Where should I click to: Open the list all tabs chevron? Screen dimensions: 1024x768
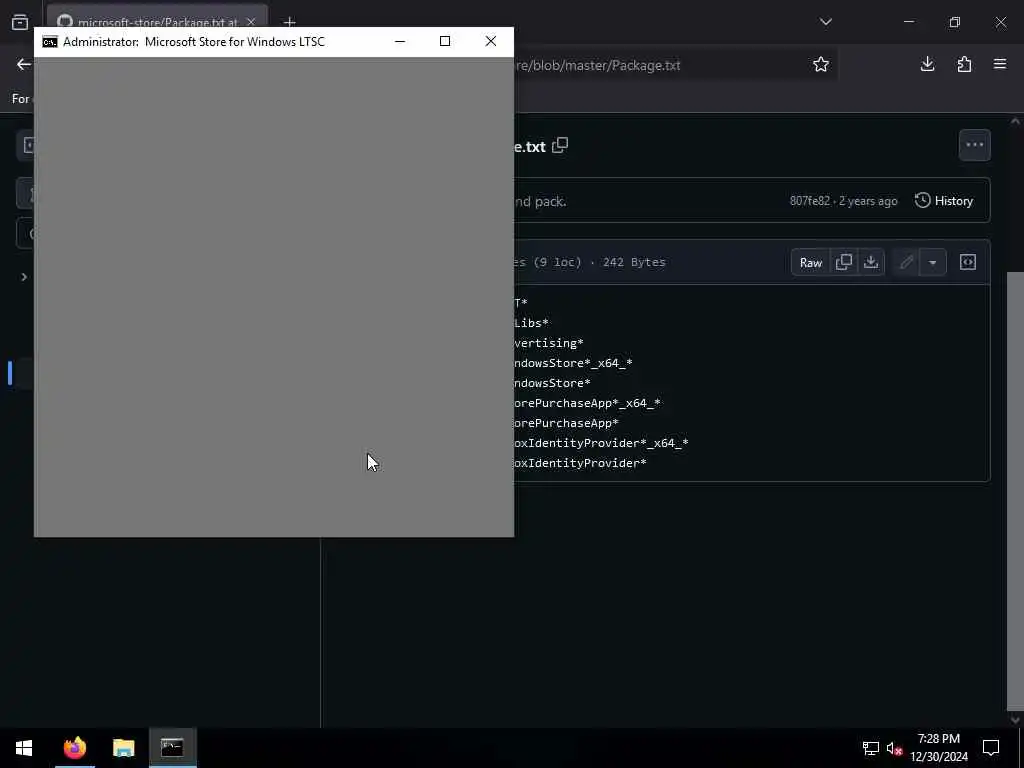(x=825, y=22)
